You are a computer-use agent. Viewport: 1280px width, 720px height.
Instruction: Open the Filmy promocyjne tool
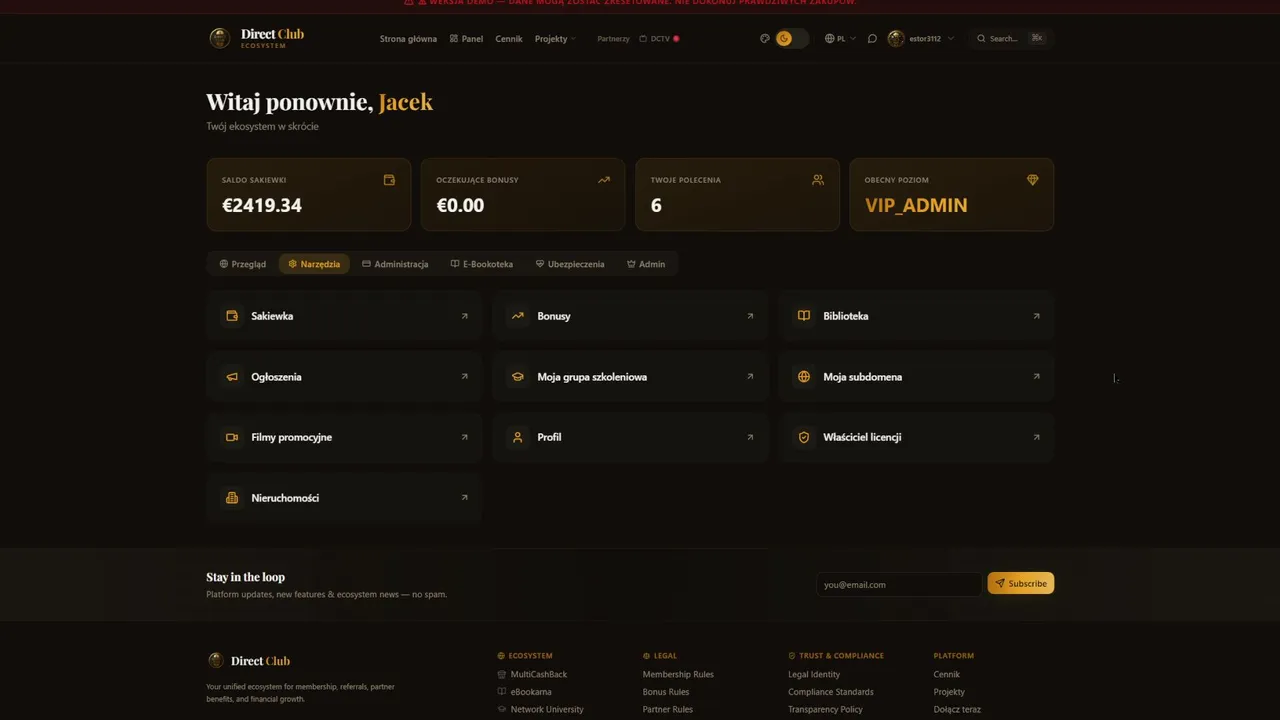(x=344, y=437)
